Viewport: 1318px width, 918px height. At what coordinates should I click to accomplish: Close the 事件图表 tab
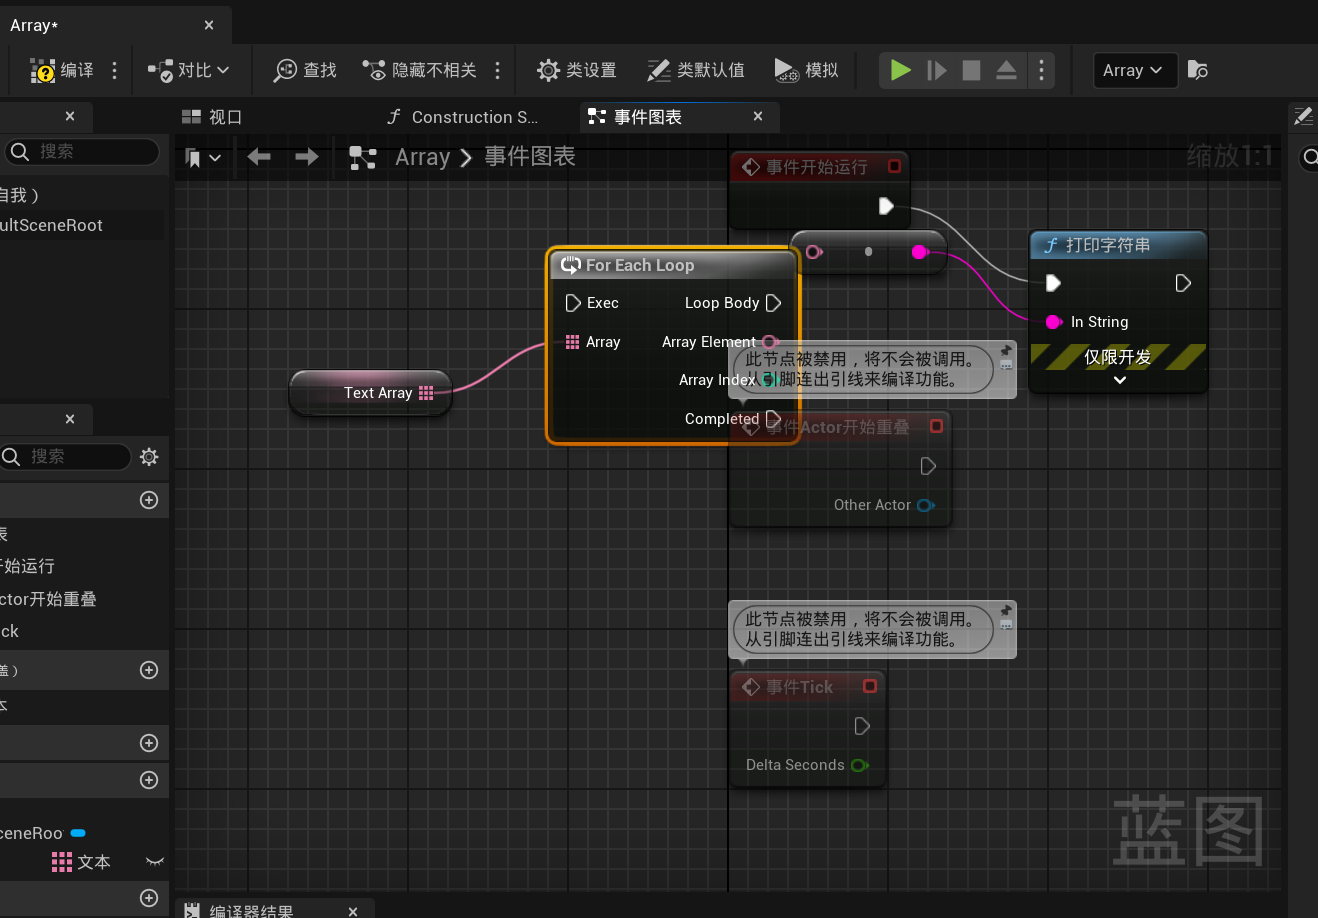(x=758, y=117)
